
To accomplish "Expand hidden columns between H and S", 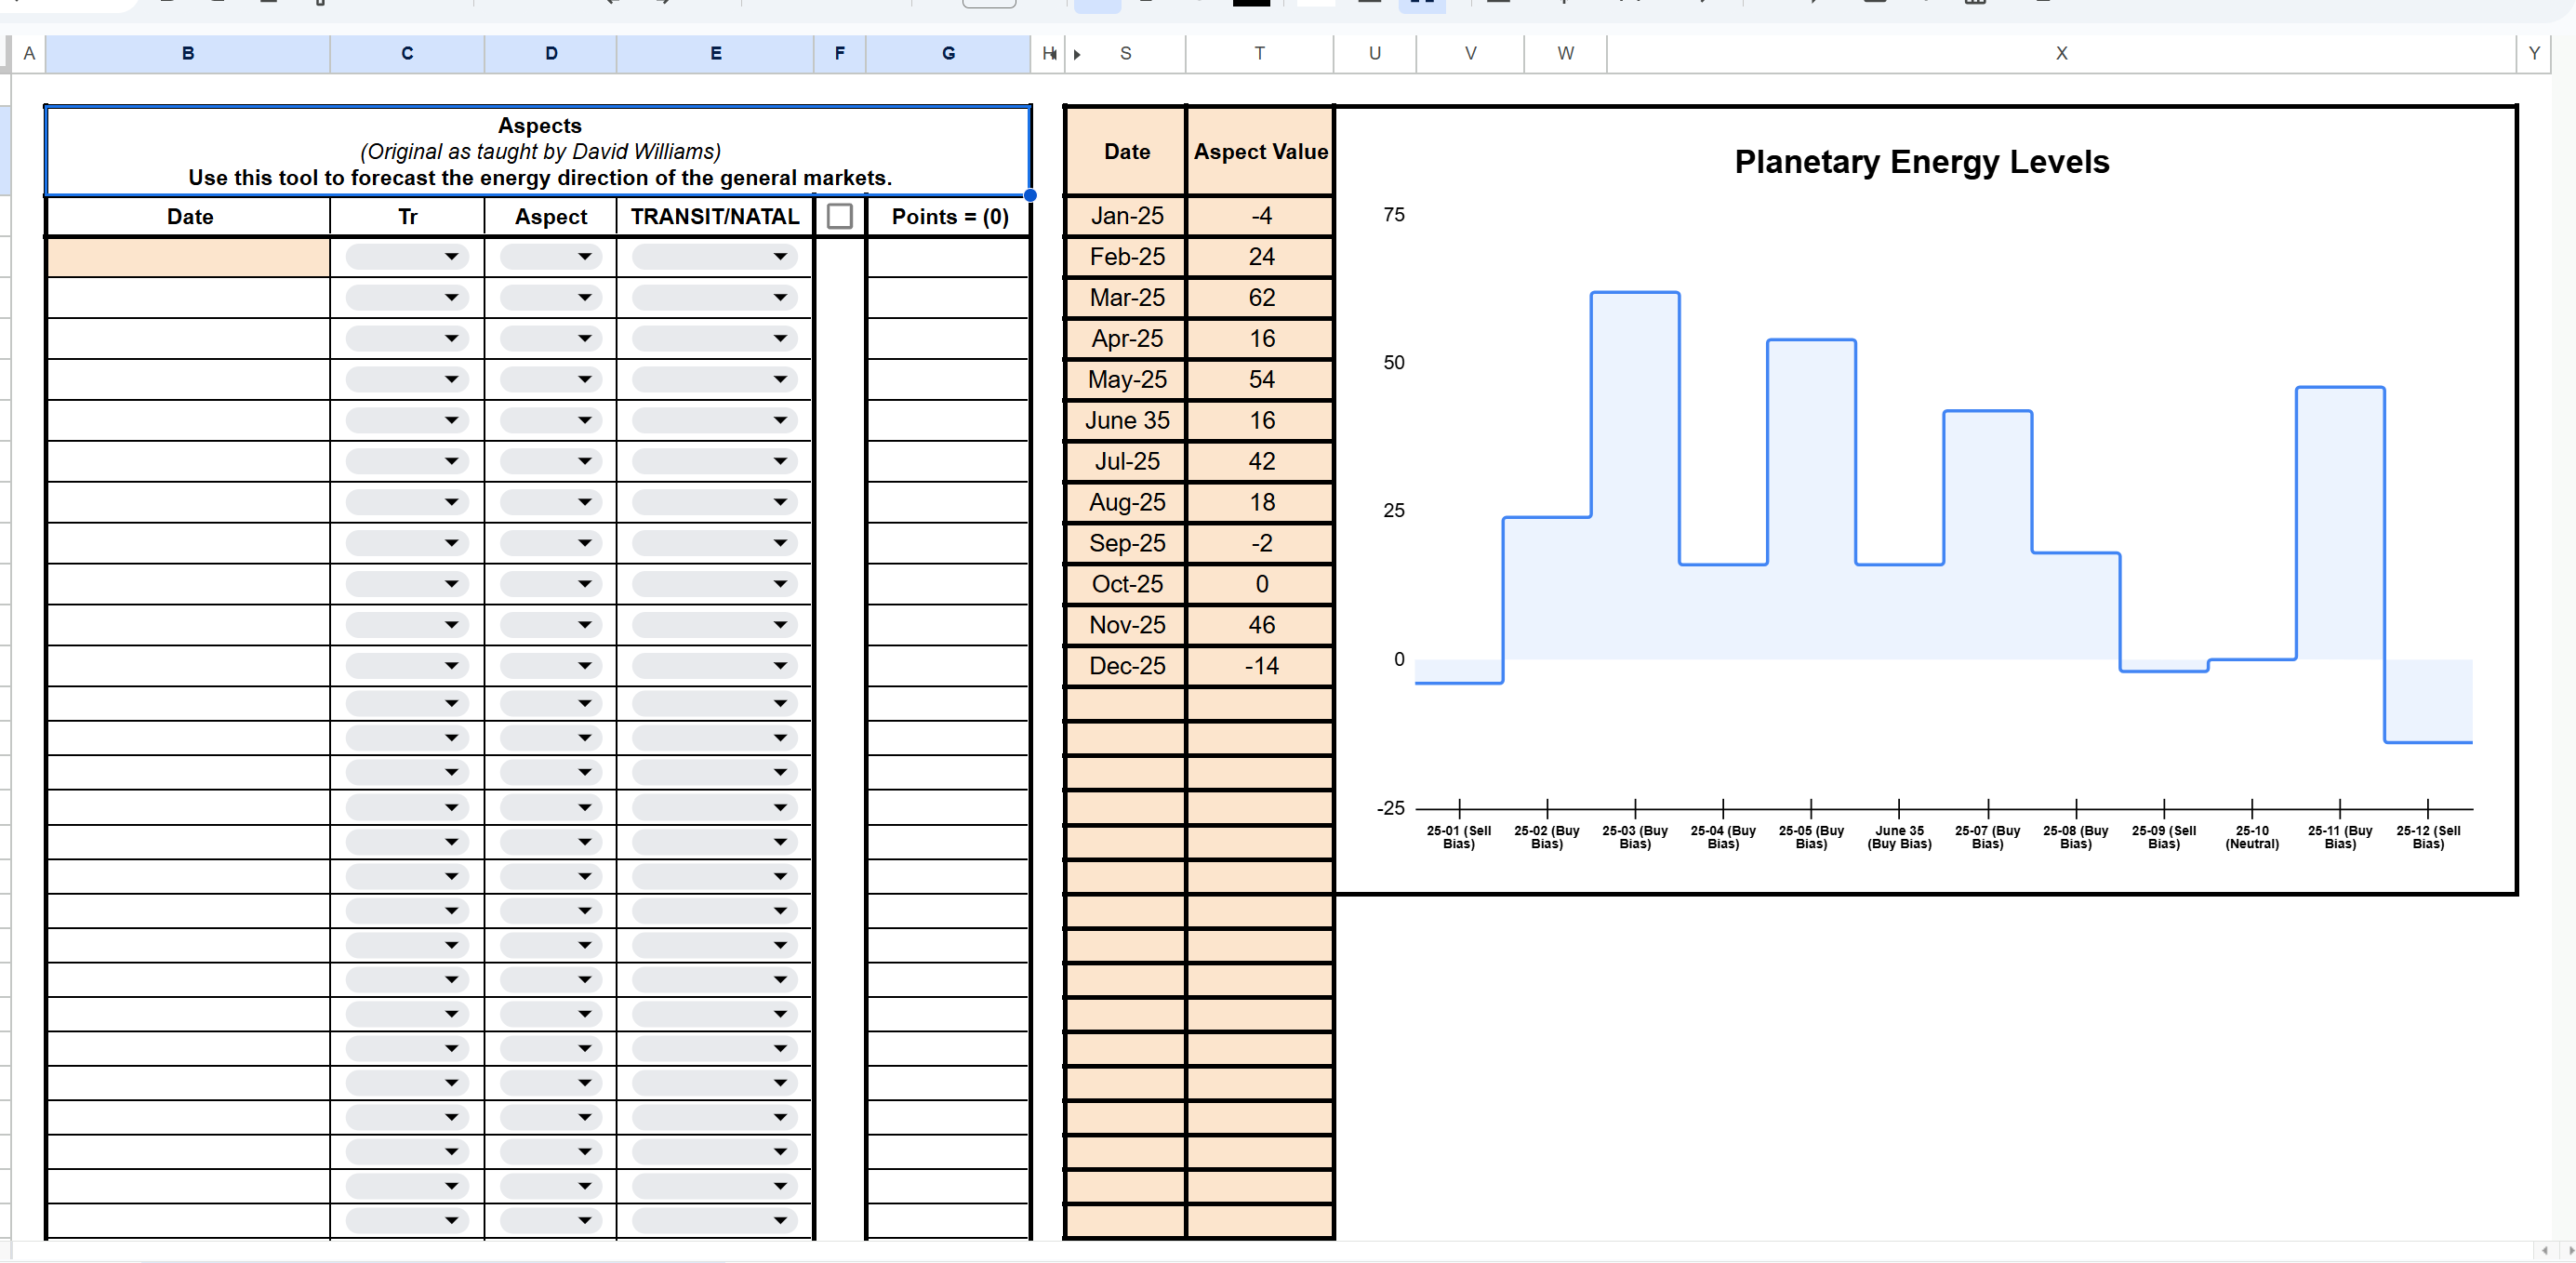I will click(x=1076, y=54).
